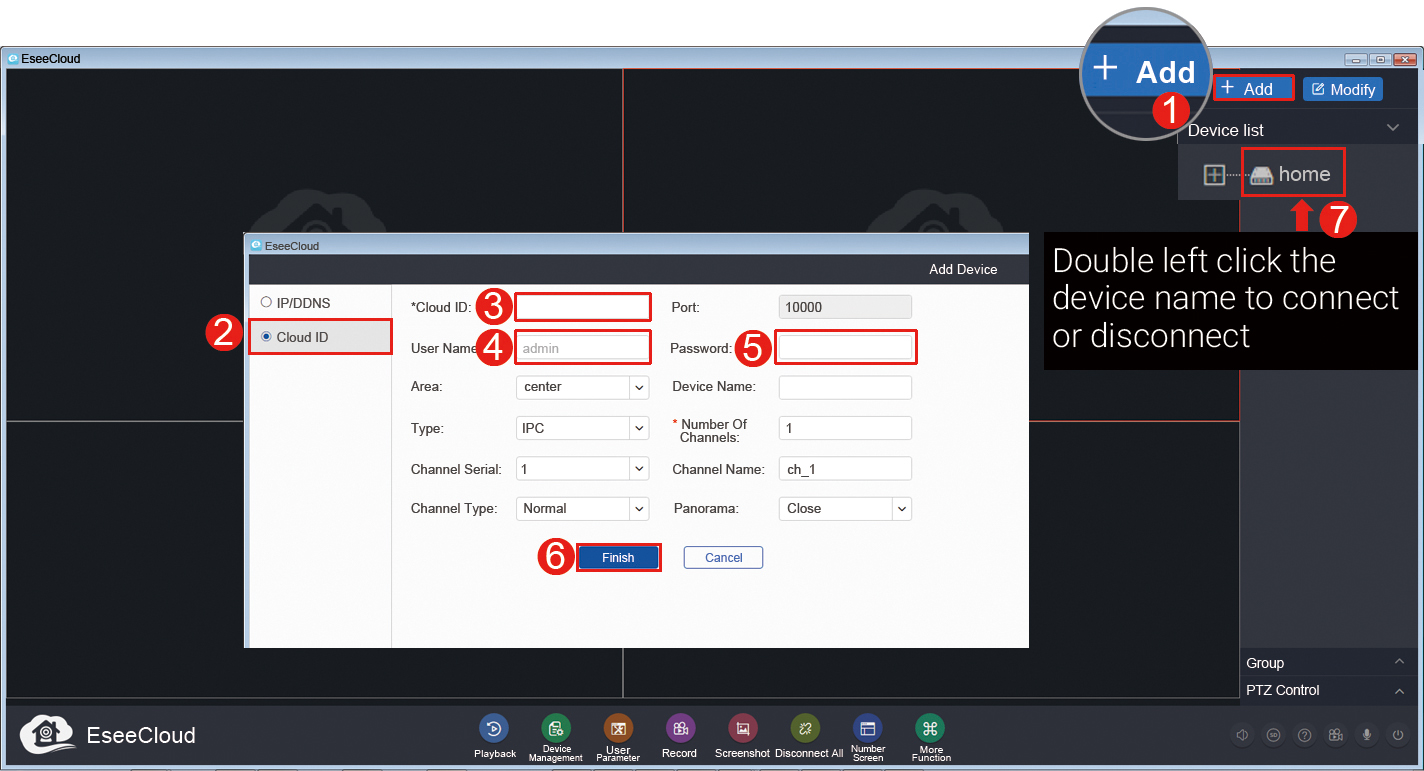Screen dimensions: 1424x771
Task: Focus the Device Name field
Action: point(845,387)
